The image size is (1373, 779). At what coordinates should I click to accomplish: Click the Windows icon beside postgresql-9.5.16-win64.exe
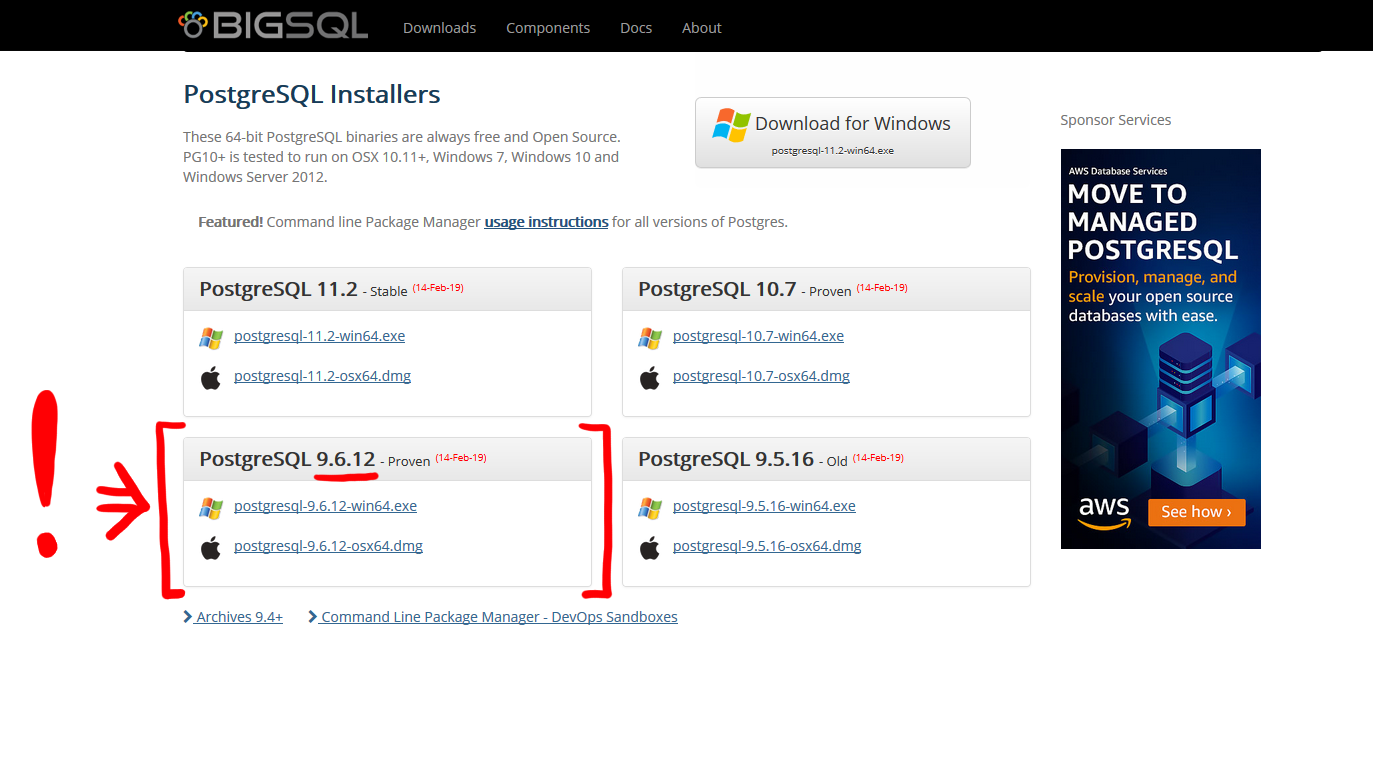click(x=650, y=508)
